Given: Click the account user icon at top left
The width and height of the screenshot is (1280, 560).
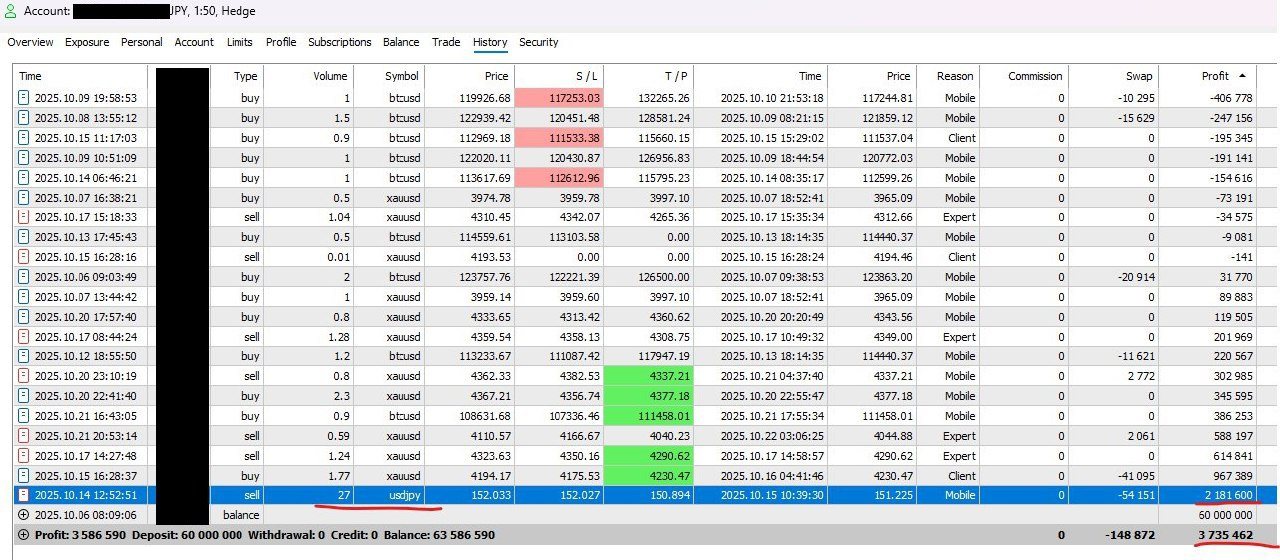Looking at the screenshot, I should coord(11,12).
